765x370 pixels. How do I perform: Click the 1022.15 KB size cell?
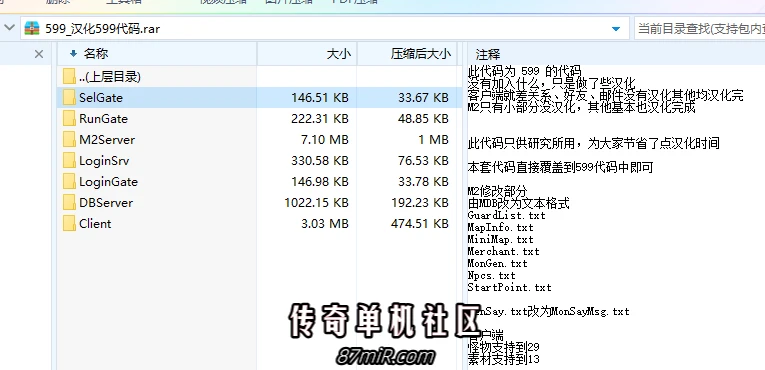[317, 203]
